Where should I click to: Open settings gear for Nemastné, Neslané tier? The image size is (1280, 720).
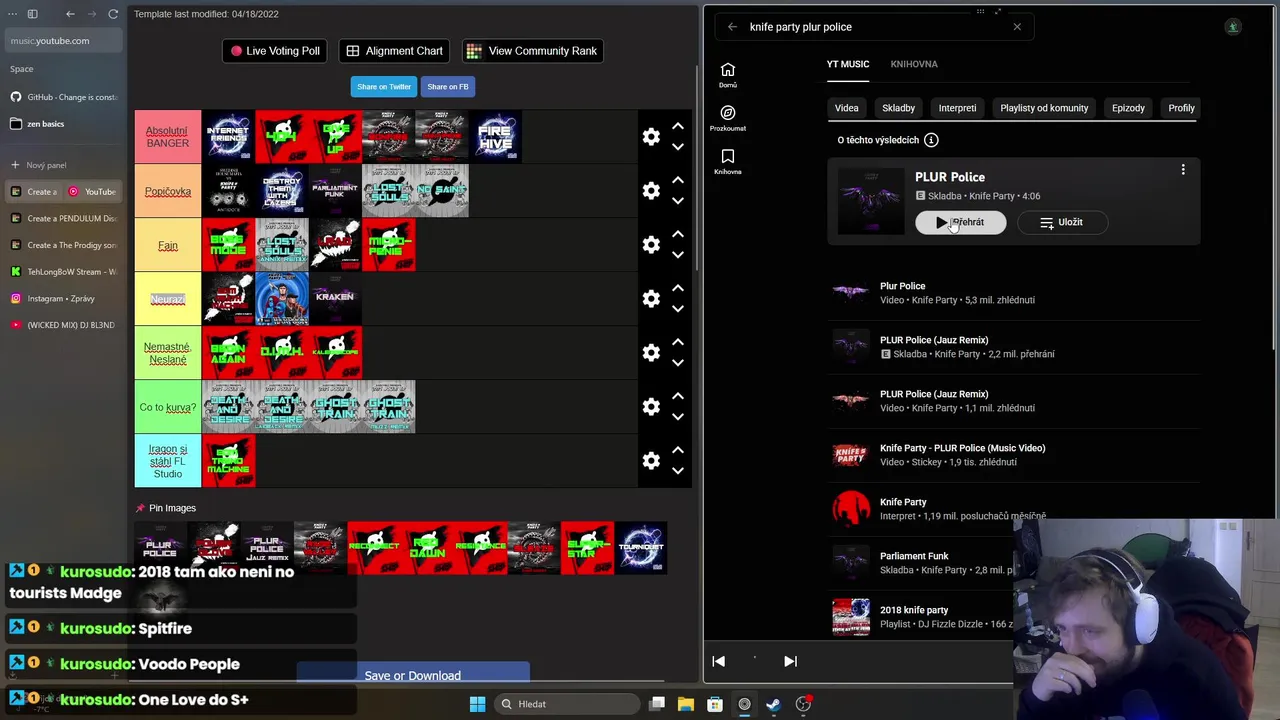(x=651, y=353)
